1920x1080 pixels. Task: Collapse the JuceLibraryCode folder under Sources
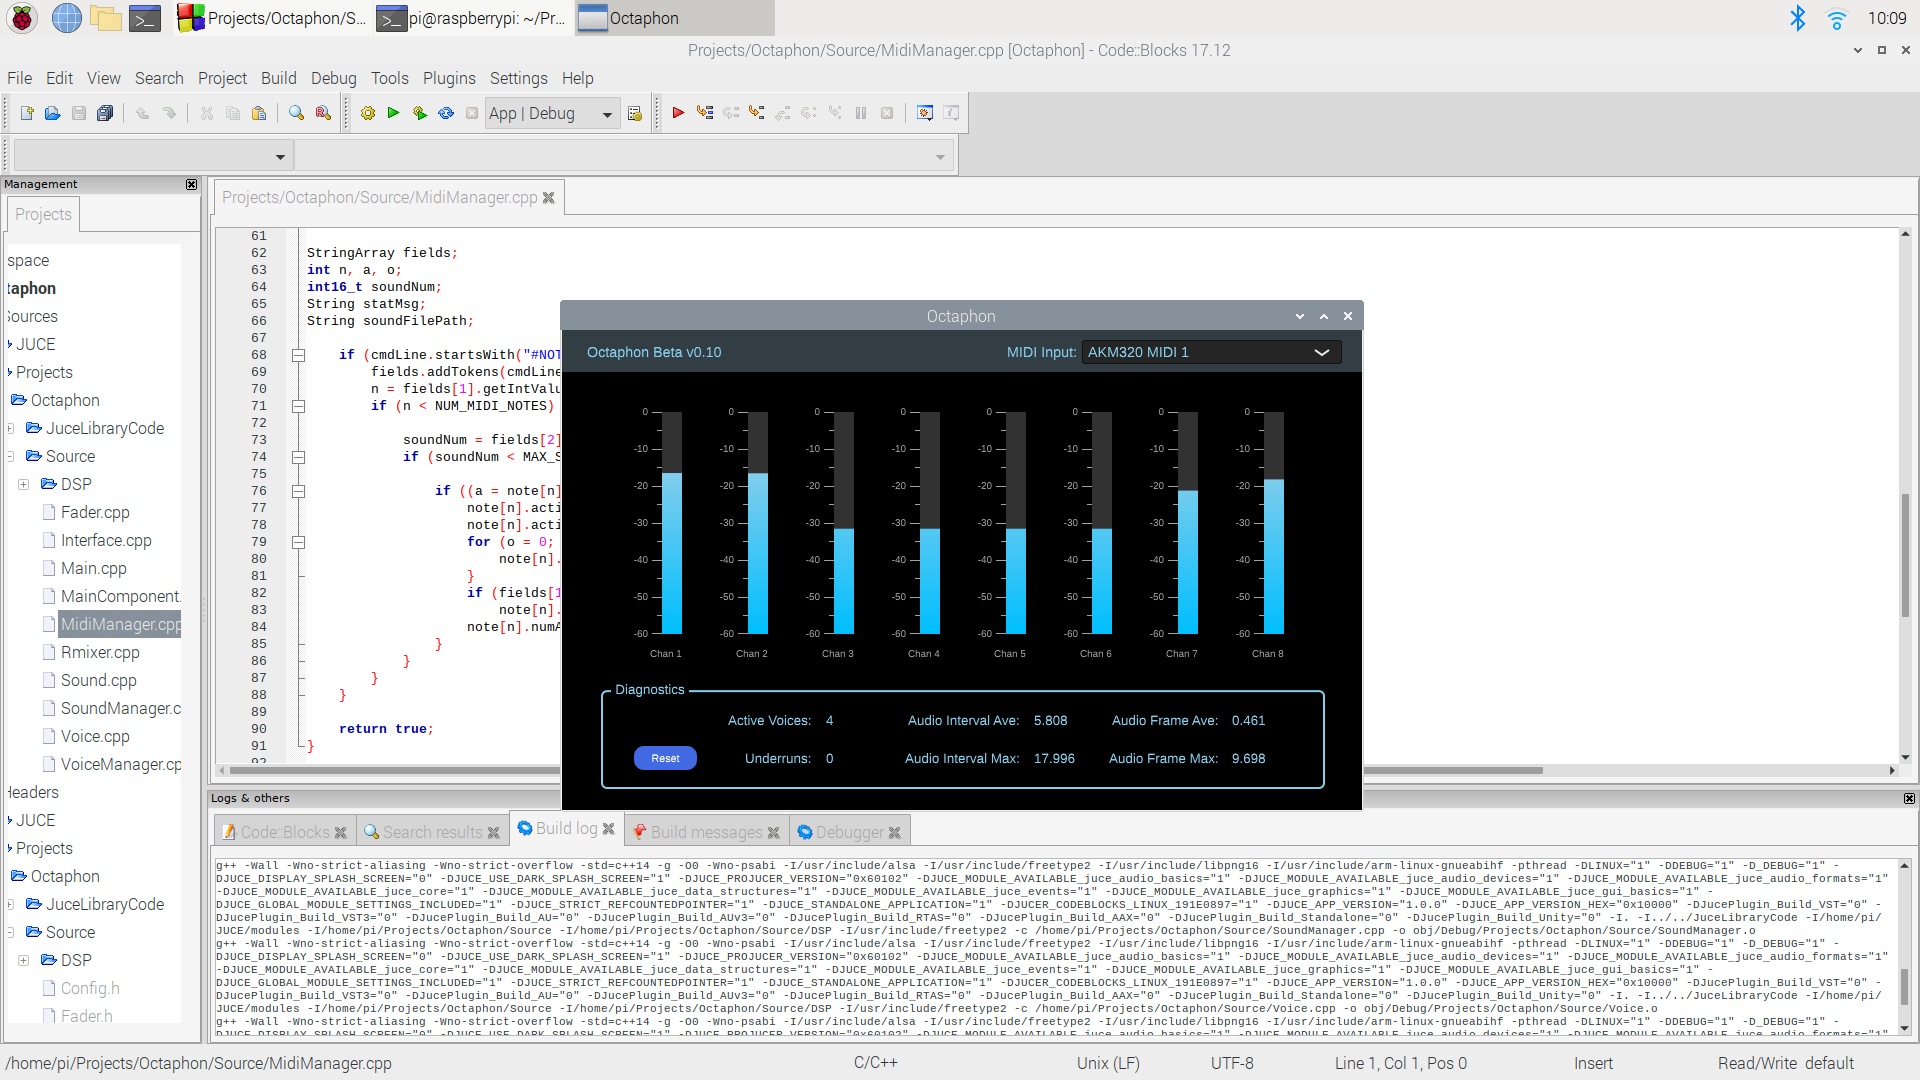click(x=9, y=428)
